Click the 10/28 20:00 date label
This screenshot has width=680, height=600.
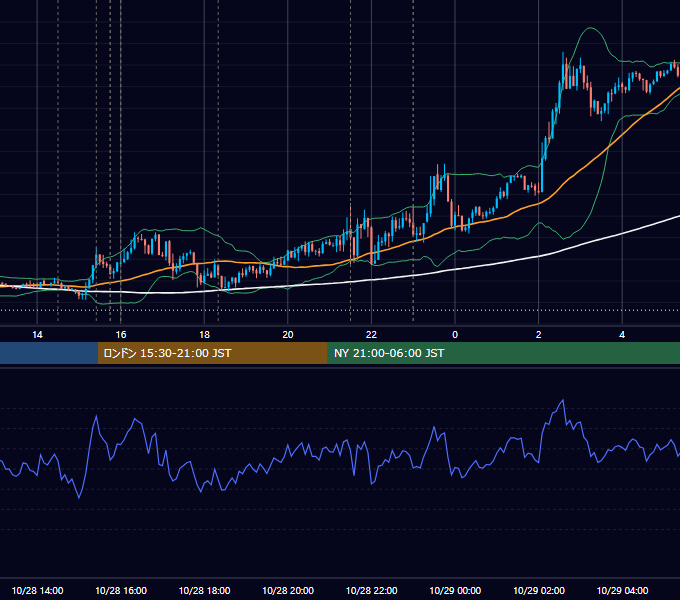pyautogui.click(x=288, y=590)
